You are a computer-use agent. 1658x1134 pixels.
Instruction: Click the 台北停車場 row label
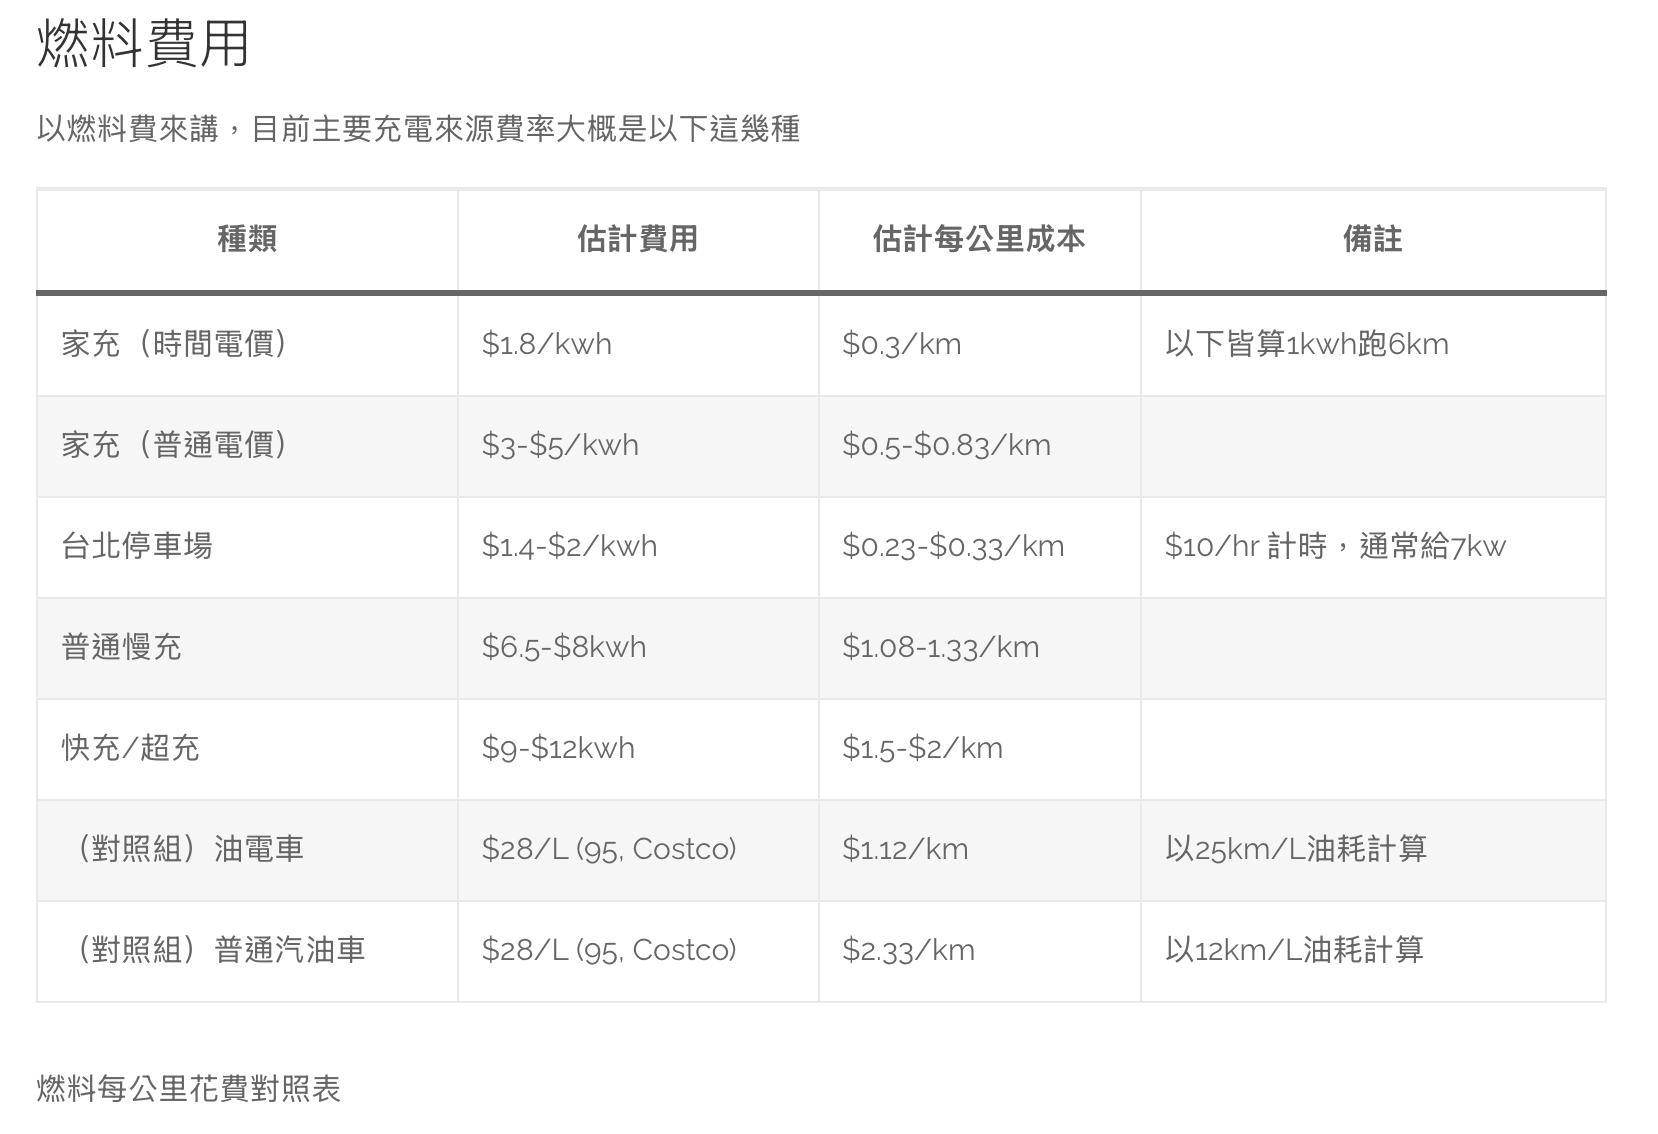point(137,546)
